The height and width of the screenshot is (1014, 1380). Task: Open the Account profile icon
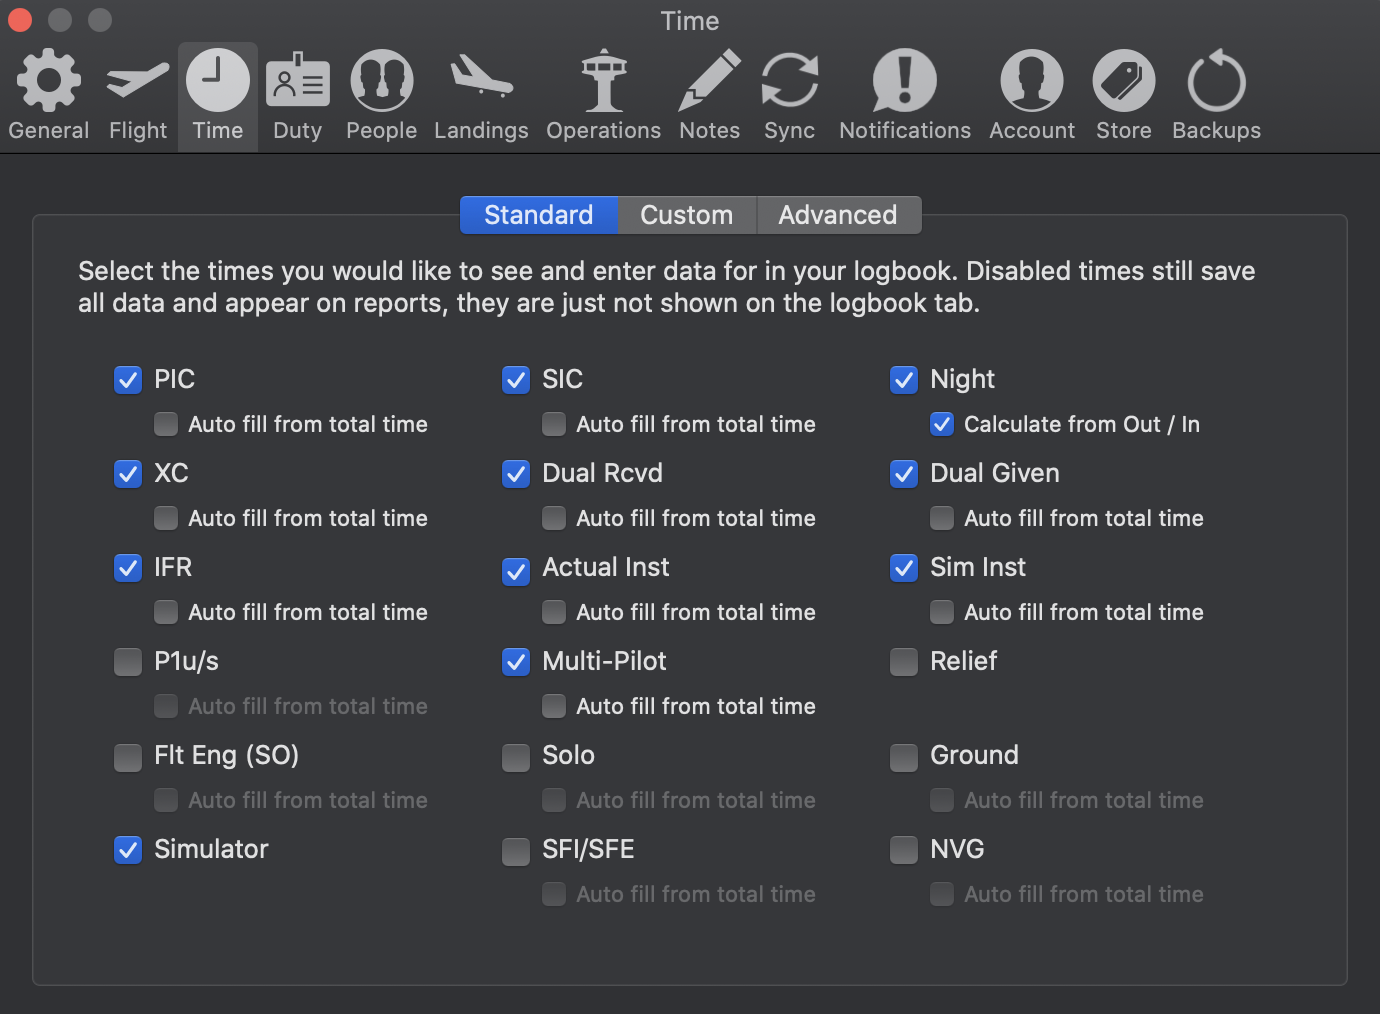(1032, 81)
